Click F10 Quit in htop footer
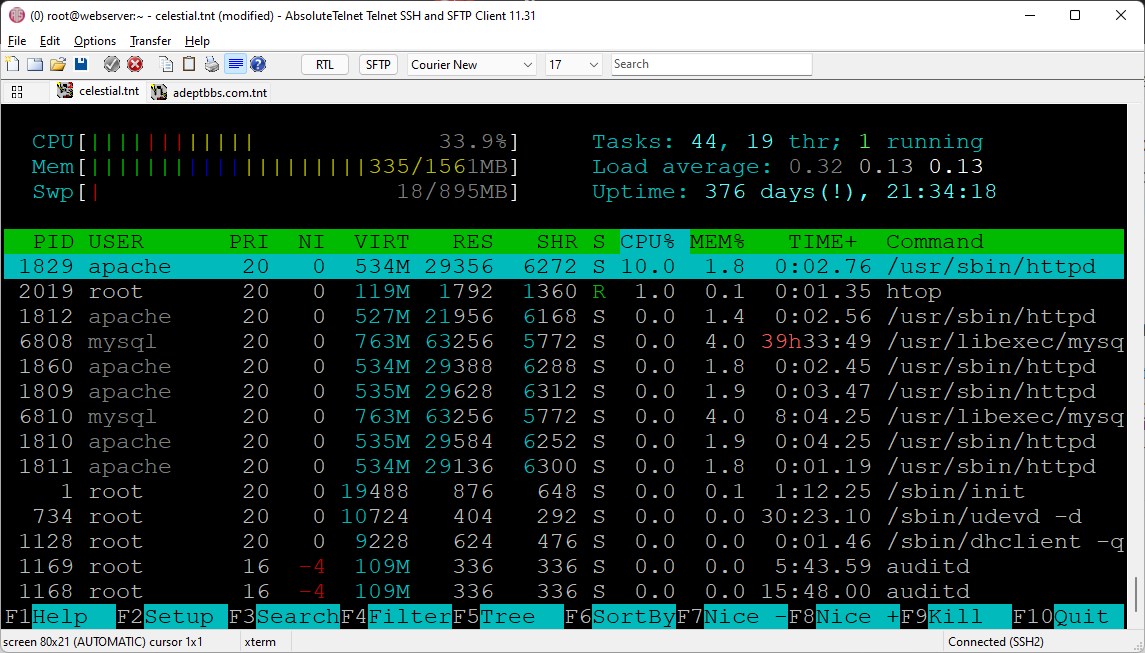Screen dimensions: 1145x653 pos(1068,616)
